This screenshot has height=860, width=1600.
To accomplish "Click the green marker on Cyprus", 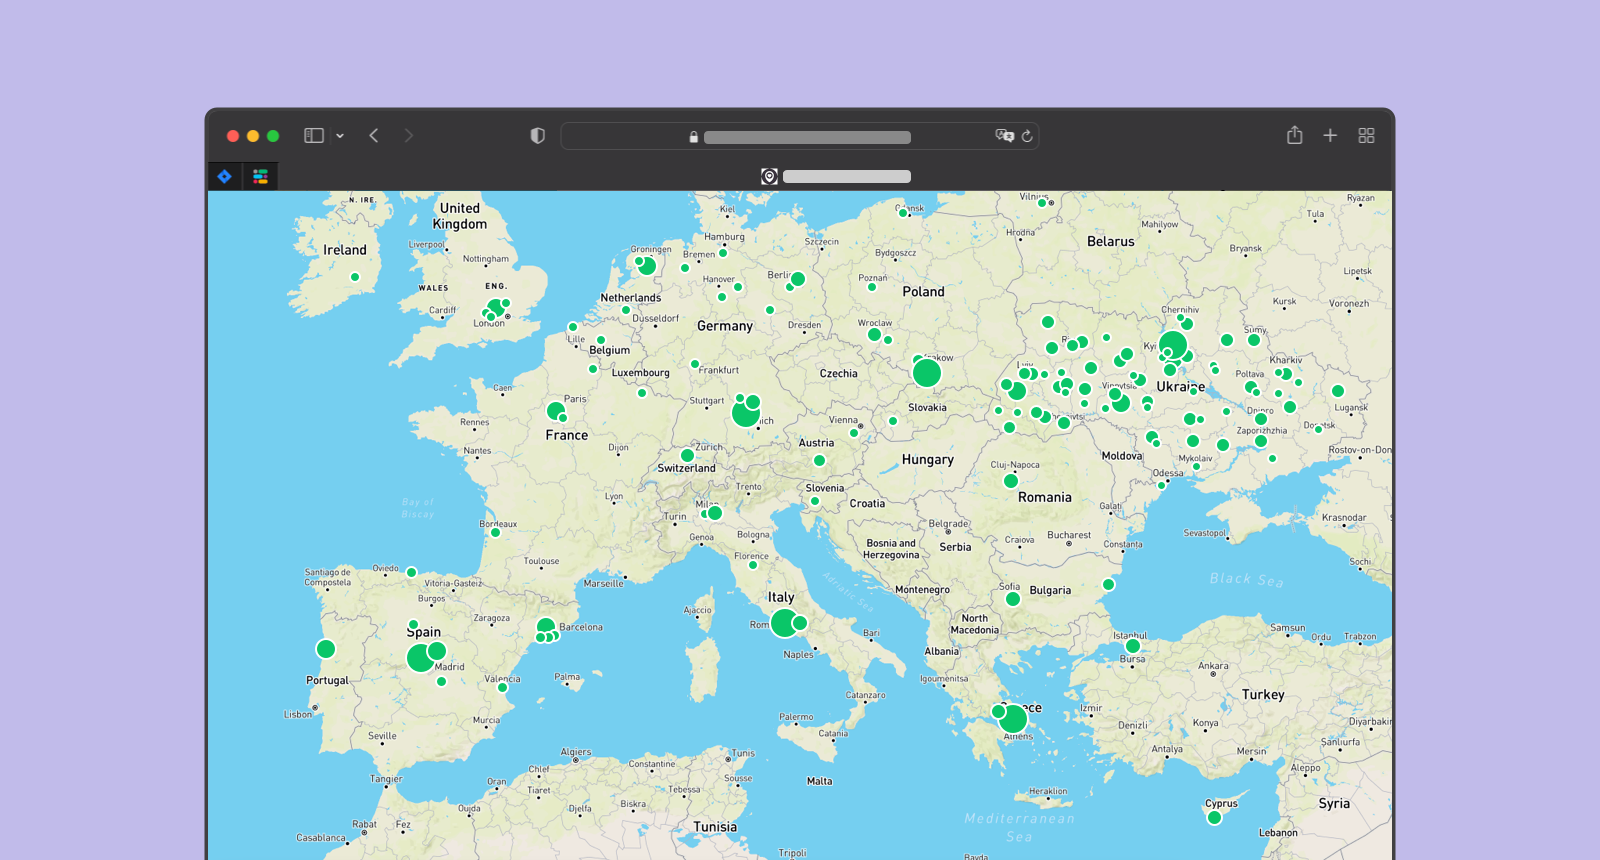I will click(1214, 818).
